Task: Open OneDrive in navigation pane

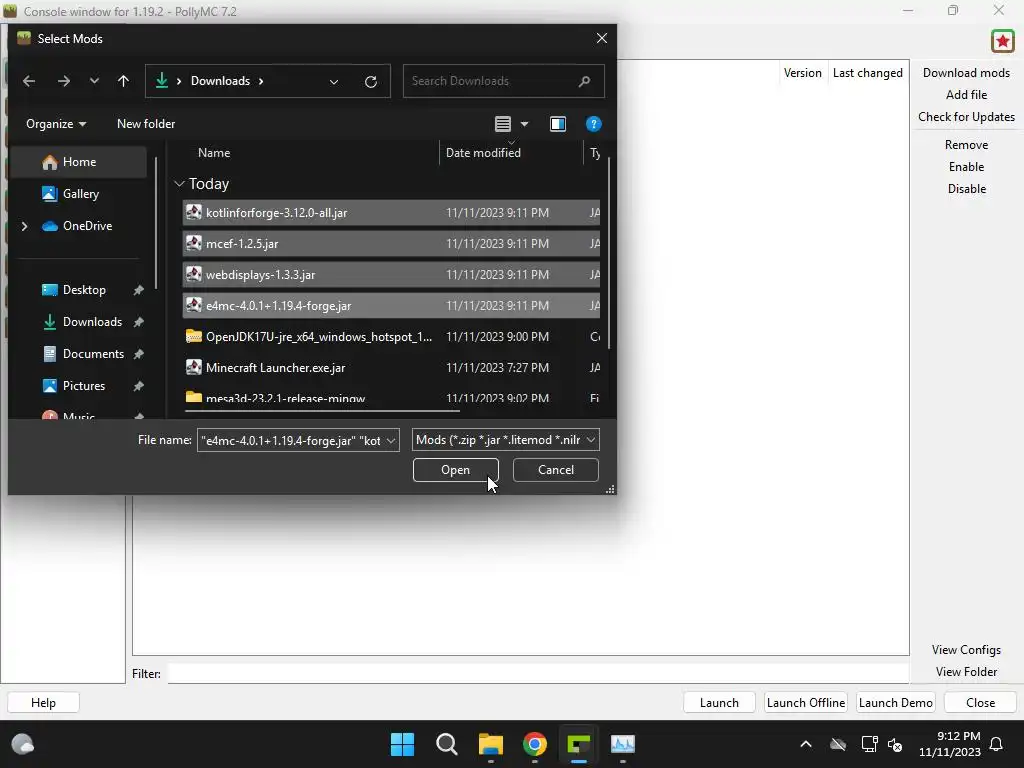Action: pyautogui.click(x=87, y=226)
